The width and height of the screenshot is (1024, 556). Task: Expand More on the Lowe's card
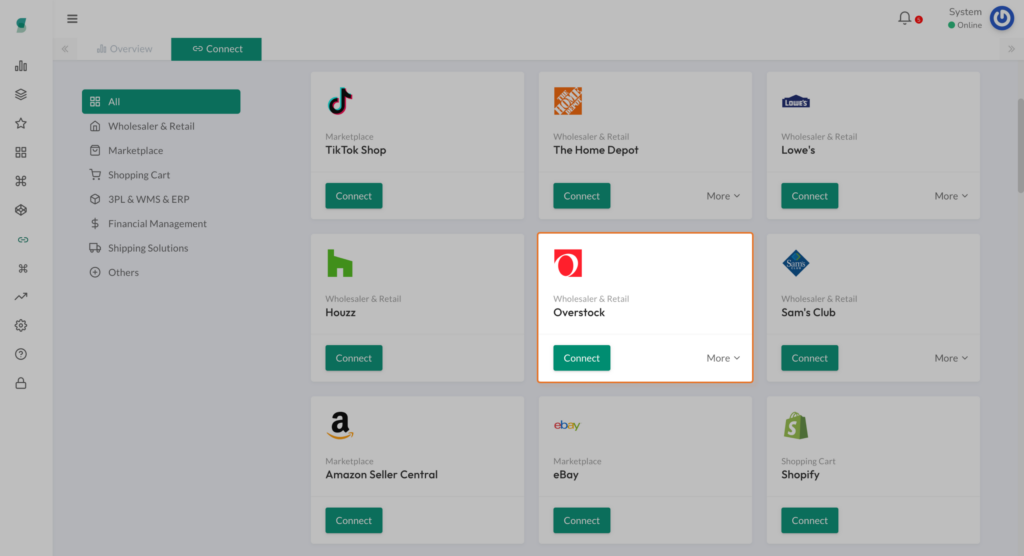[x=951, y=196]
